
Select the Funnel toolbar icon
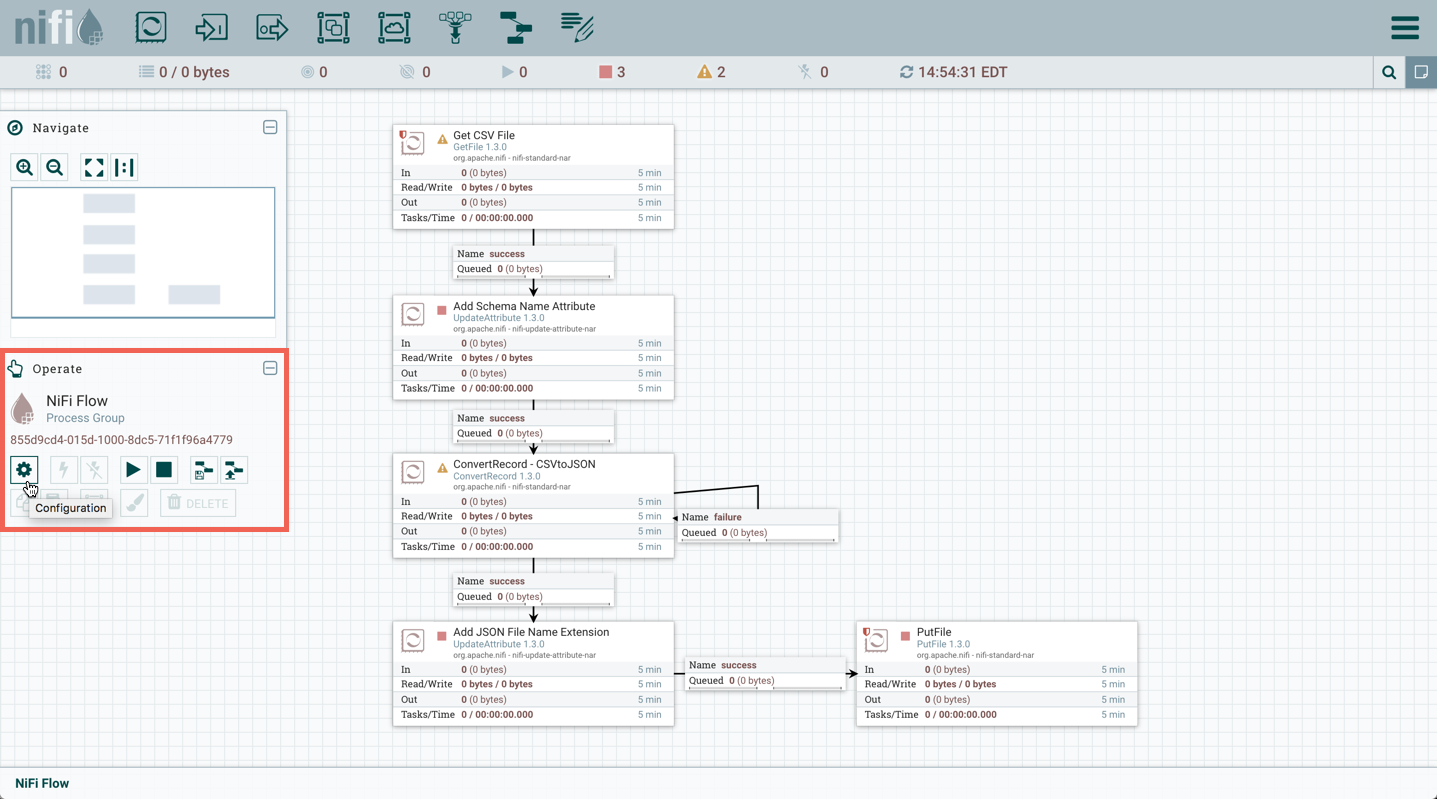[x=455, y=27]
